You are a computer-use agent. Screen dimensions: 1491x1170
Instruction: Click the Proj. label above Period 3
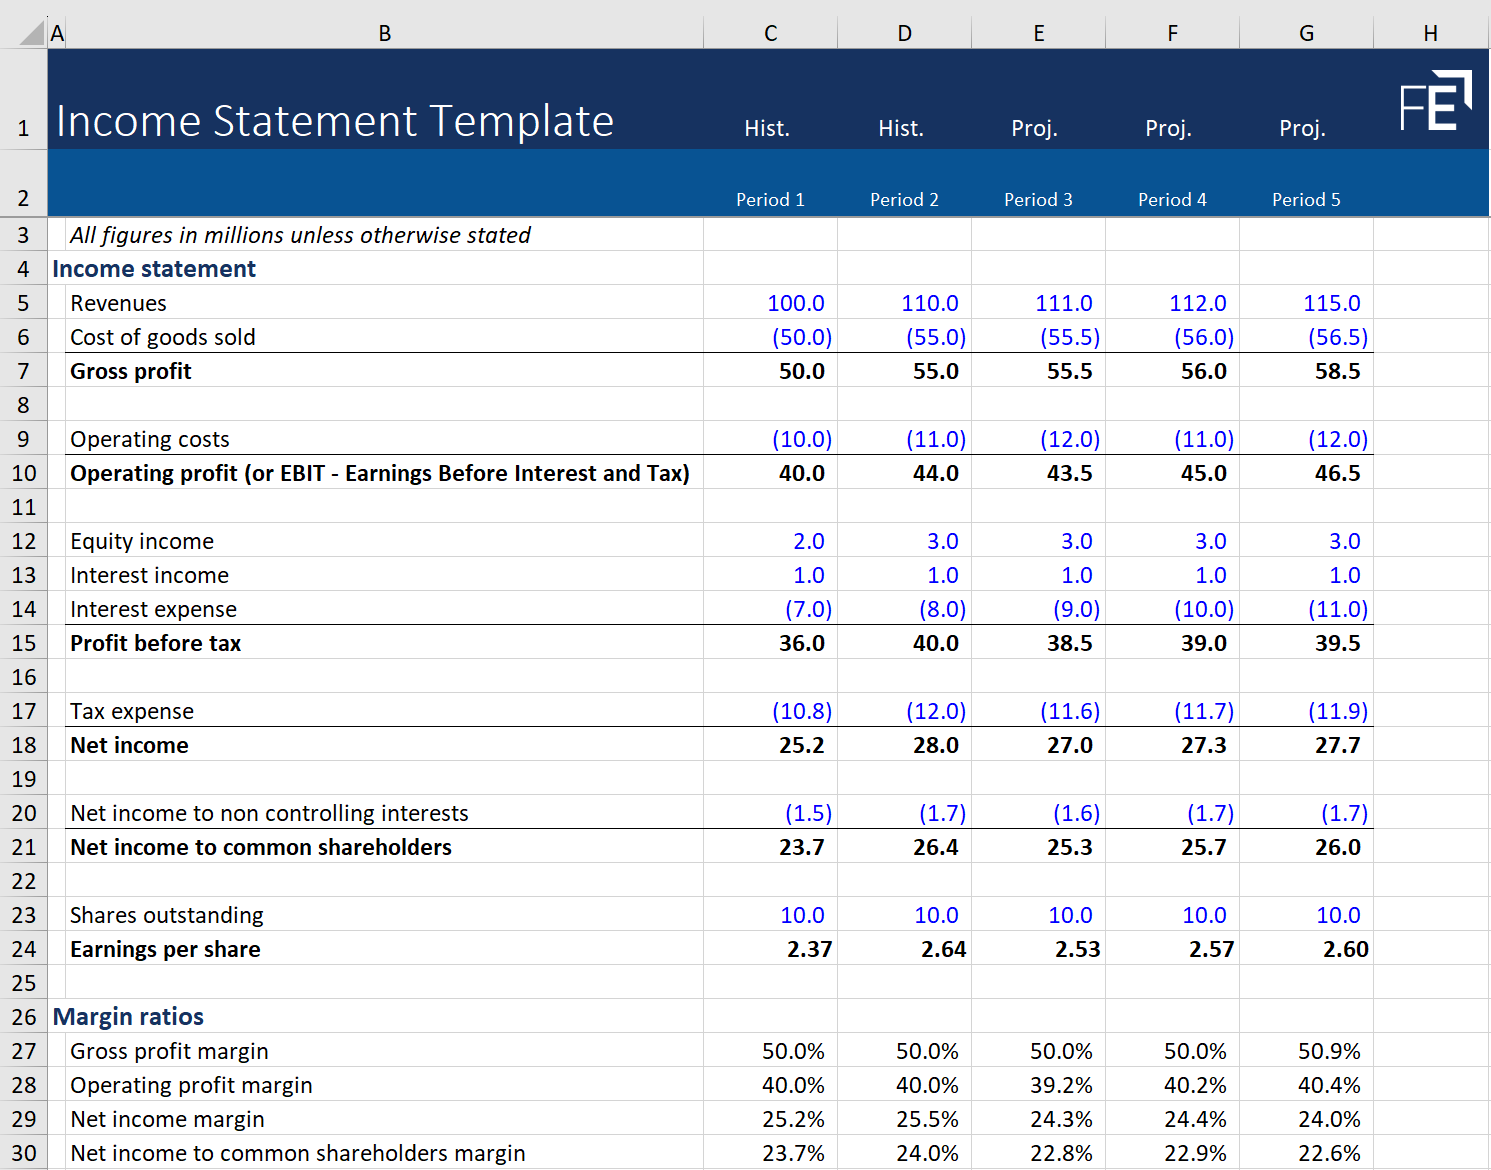[1034, 128]
